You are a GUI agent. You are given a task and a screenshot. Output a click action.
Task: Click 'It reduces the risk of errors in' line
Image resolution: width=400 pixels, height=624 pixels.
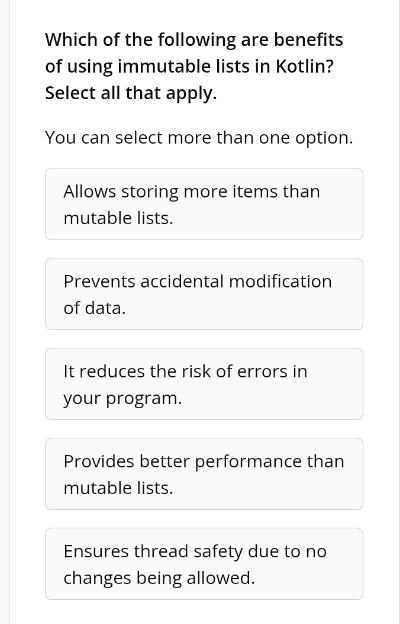click(x=185, y=371)
